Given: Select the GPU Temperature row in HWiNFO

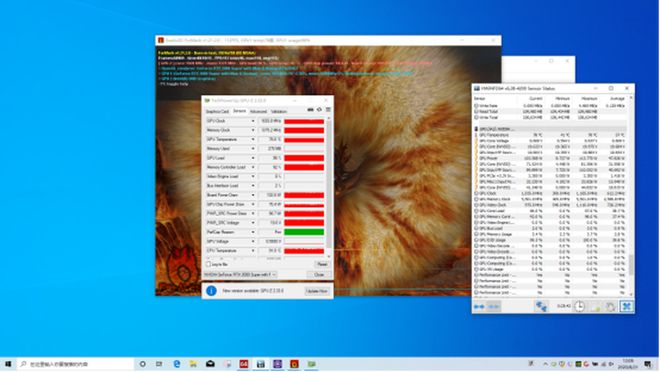Looking at the screenshot, I should 551,135.
